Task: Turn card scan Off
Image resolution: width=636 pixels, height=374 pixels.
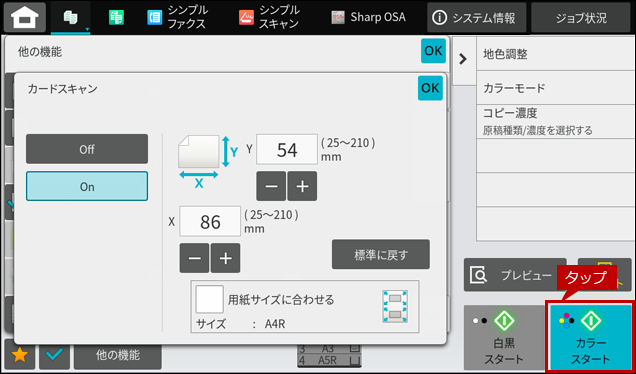Action: point(87,149)
